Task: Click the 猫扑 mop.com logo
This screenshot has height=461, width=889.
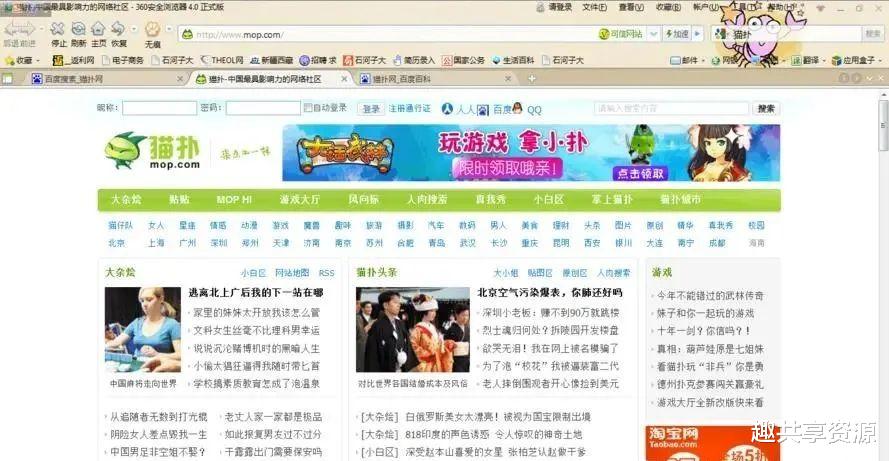Action: tap(153, 151)
